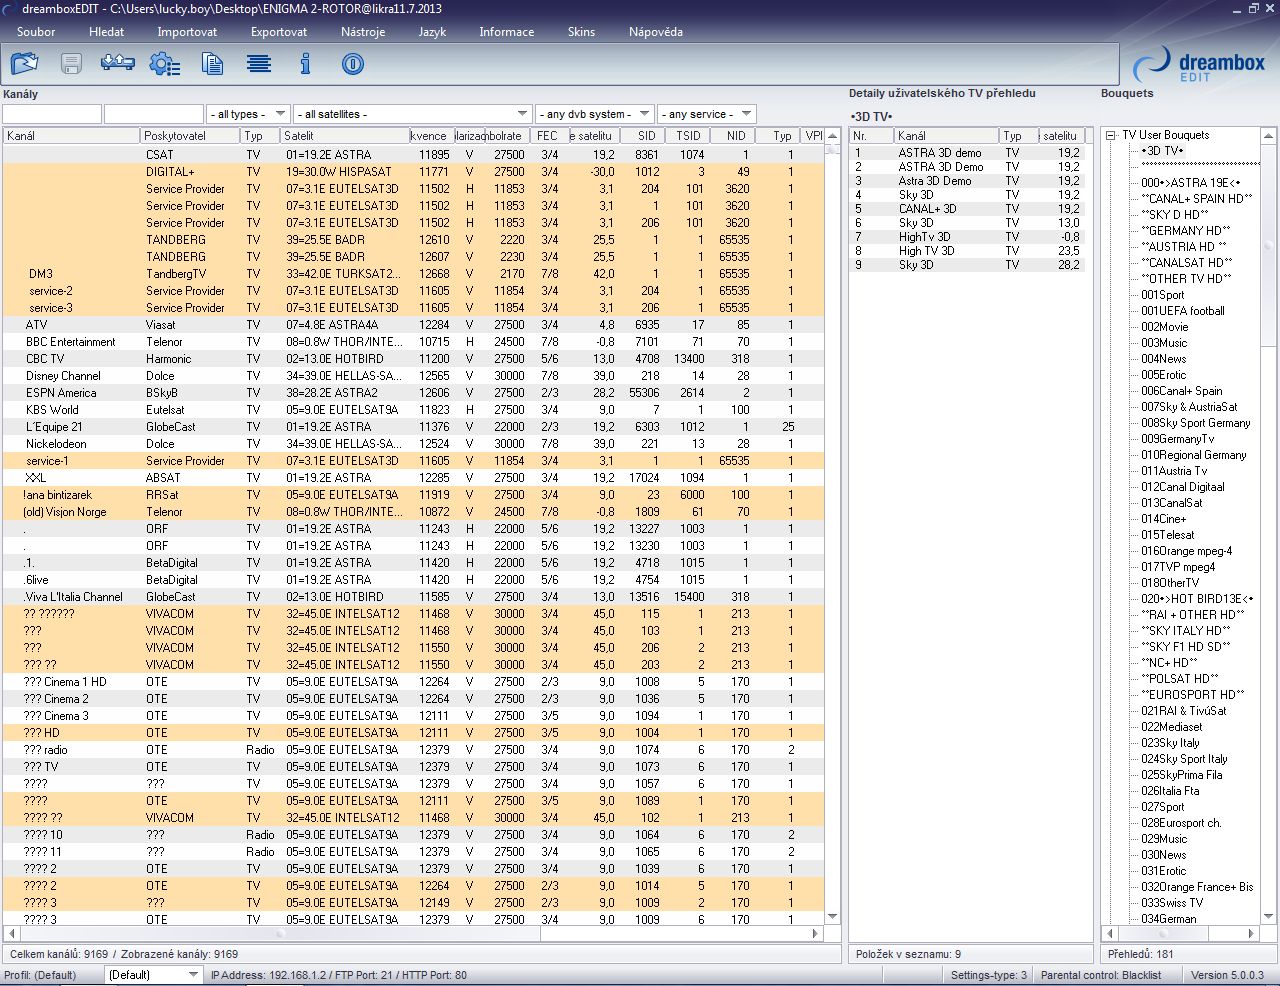
Task: Open the Jazyk menu
Action: 432,32
